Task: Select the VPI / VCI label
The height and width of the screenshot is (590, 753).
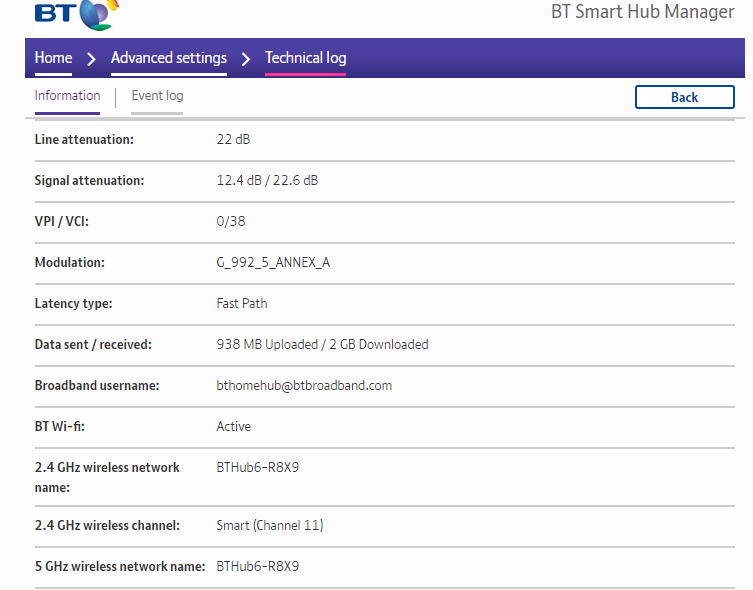Action: 61,221
